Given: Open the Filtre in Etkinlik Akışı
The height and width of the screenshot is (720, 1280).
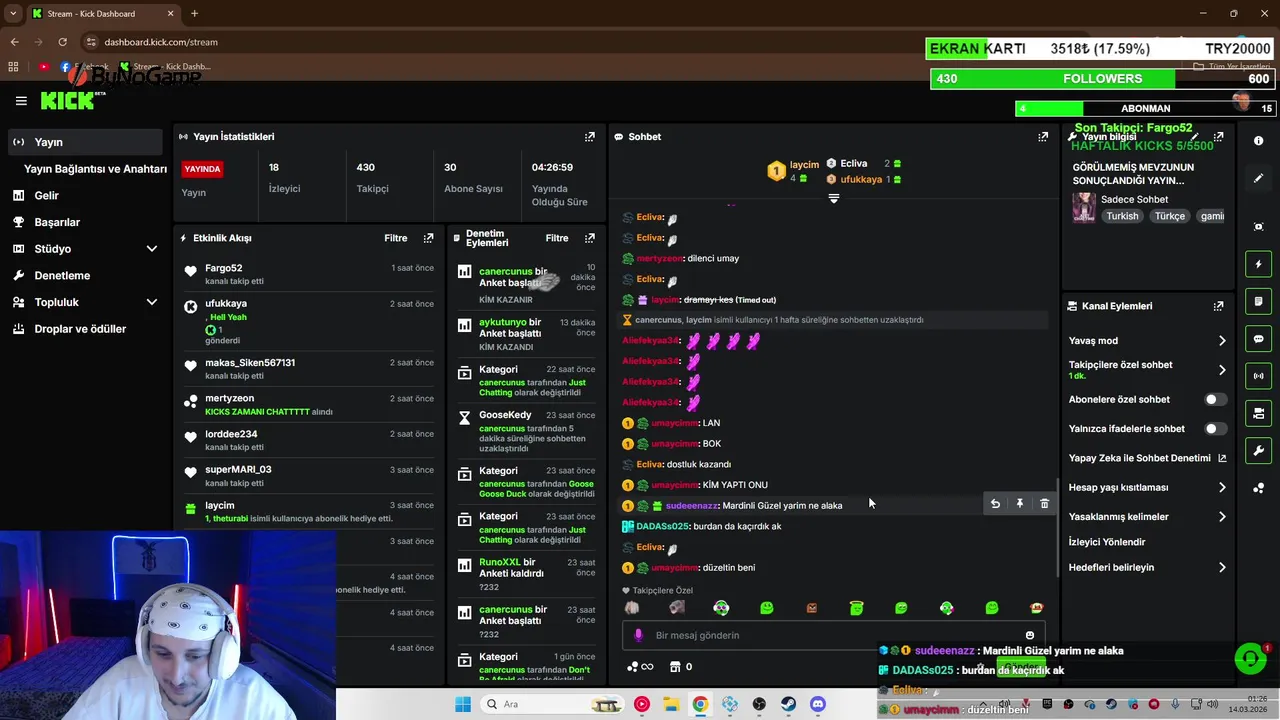Looking at the screenshot, I should (x=396, y=238).
